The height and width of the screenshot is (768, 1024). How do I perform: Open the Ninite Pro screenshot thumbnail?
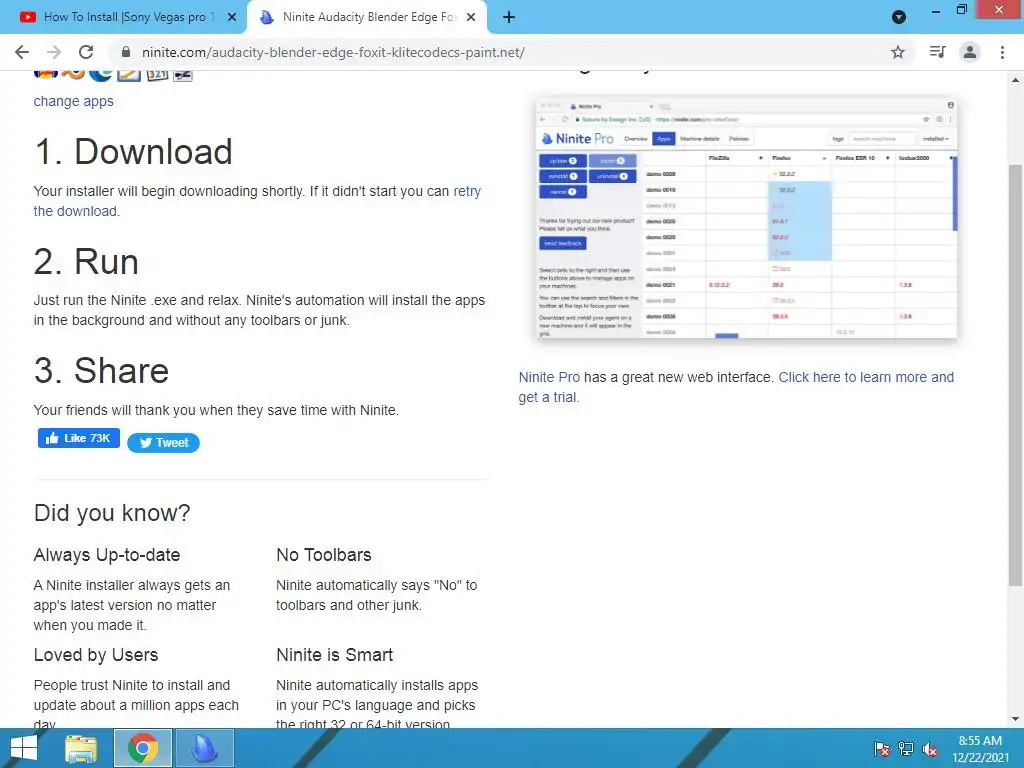tap(746, 219)
